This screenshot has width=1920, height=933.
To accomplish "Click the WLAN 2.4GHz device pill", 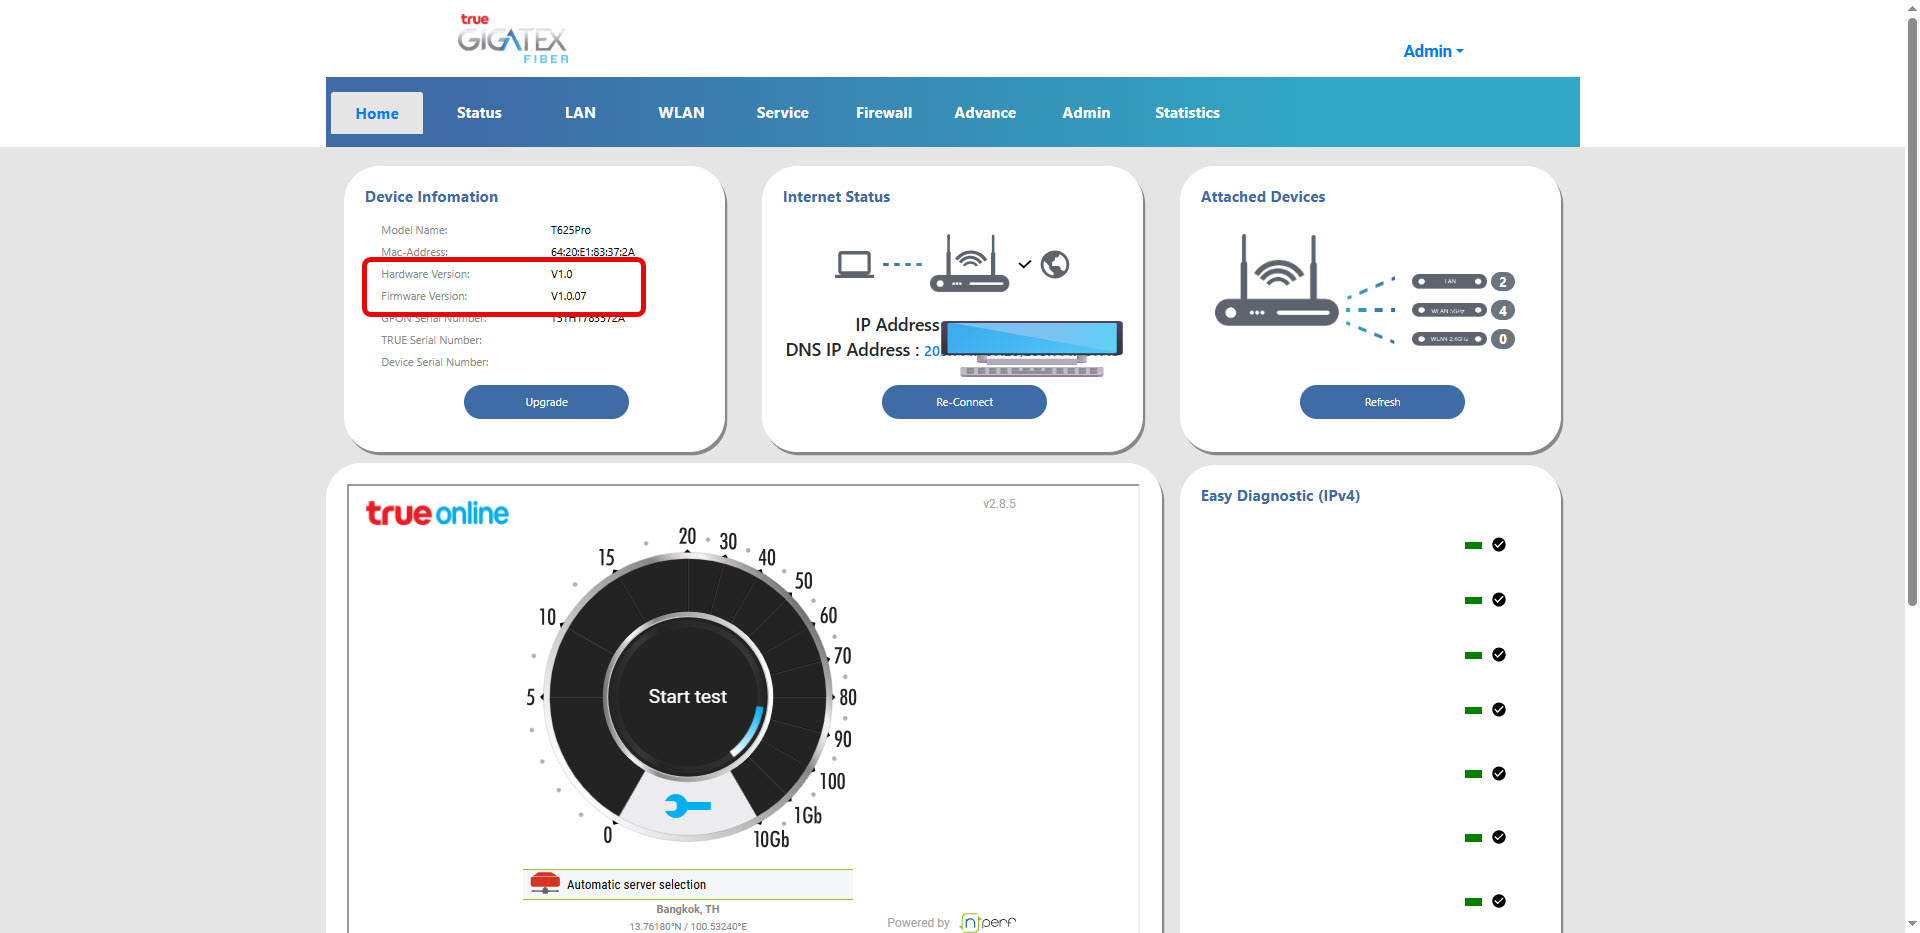I will point(1449,339).
